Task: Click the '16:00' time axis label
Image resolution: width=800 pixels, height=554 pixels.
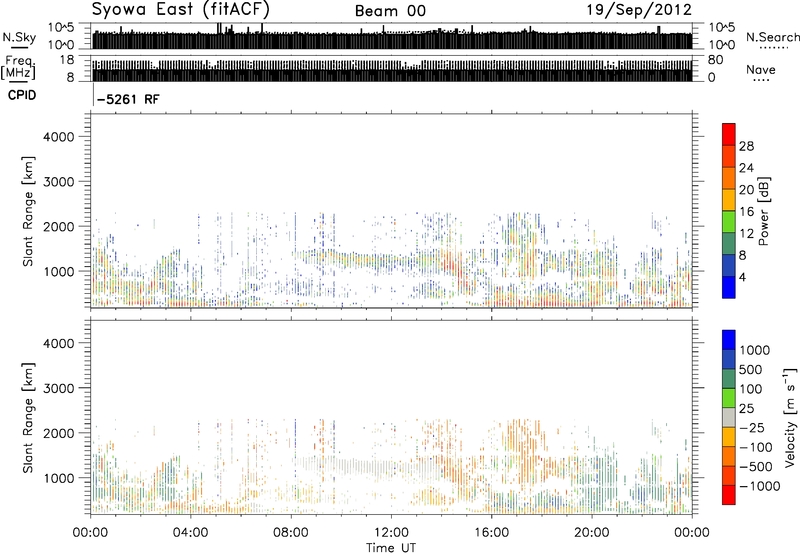Action: coord(491,533)
